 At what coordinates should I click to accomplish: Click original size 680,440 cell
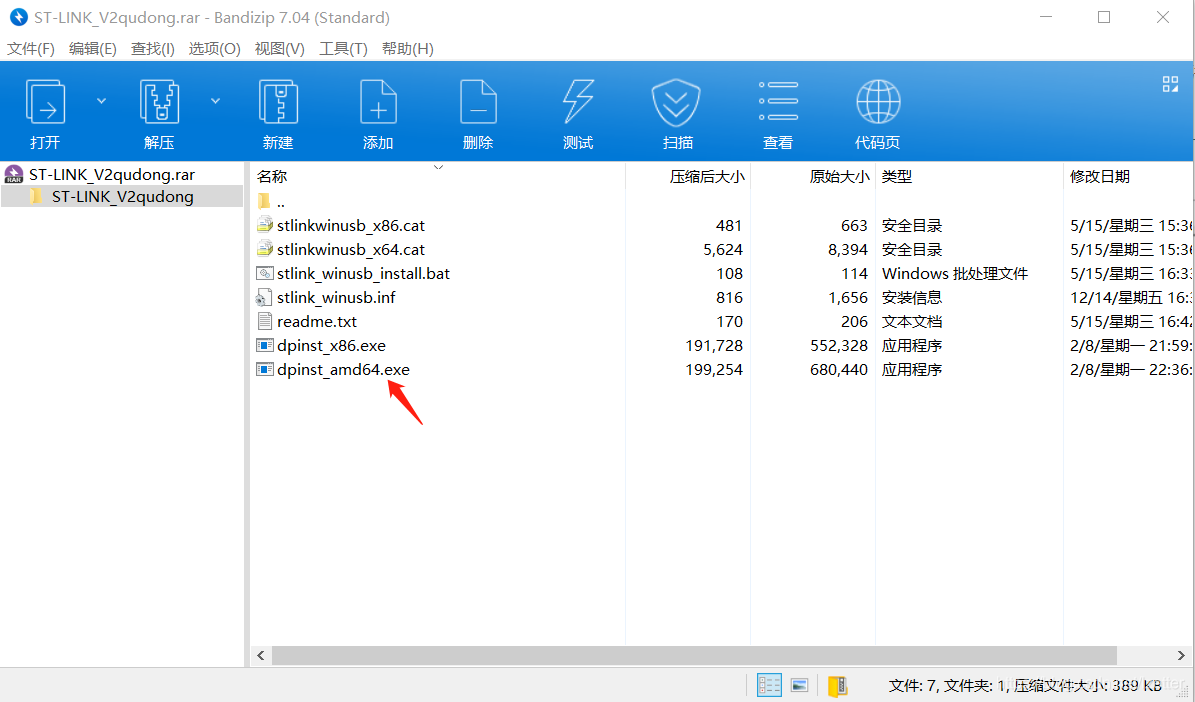pyautogui.click(x=839, y=370)
